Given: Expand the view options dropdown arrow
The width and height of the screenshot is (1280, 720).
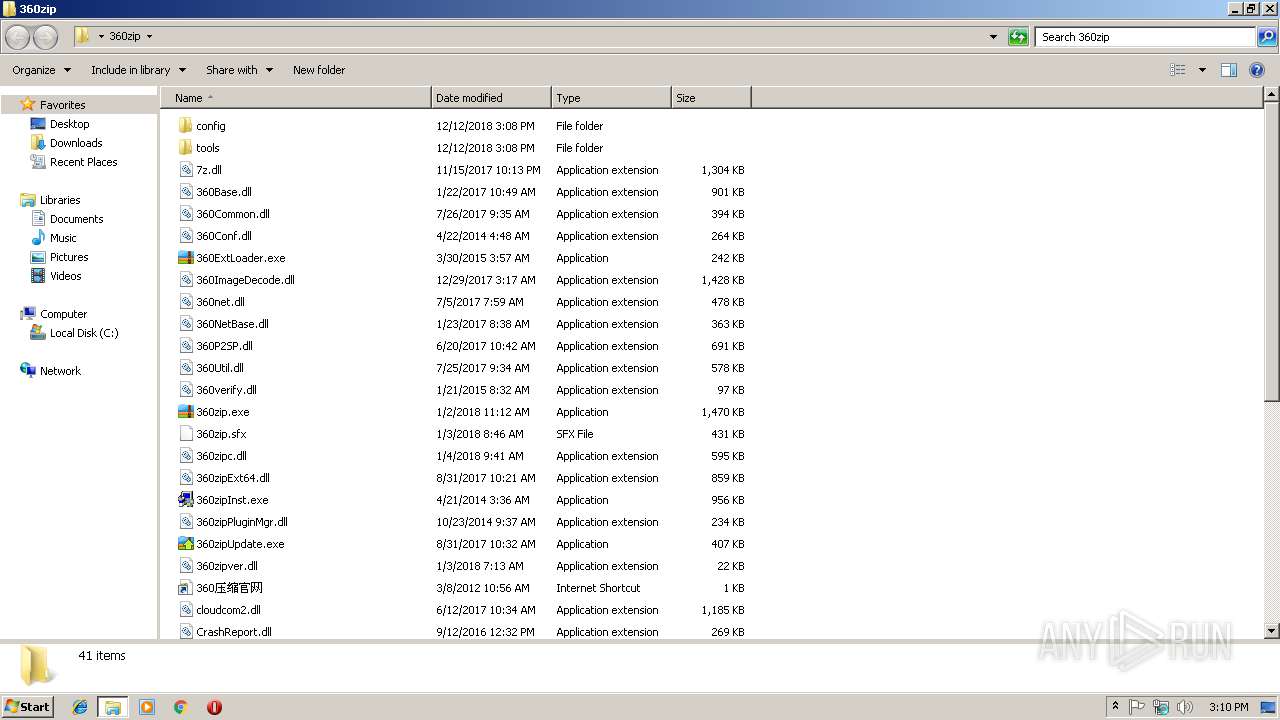Looking at the screenshot, I should click(1202, 70).
